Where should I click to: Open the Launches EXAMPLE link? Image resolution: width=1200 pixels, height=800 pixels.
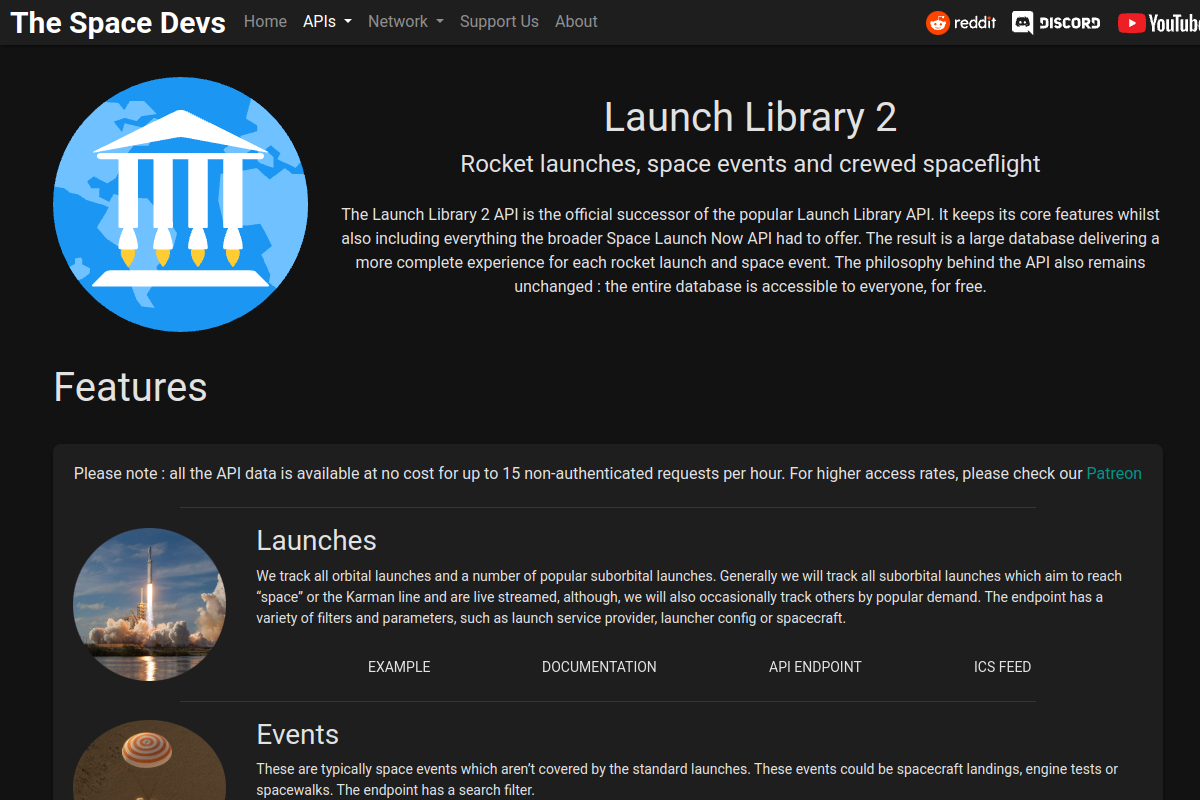point(399,667)
